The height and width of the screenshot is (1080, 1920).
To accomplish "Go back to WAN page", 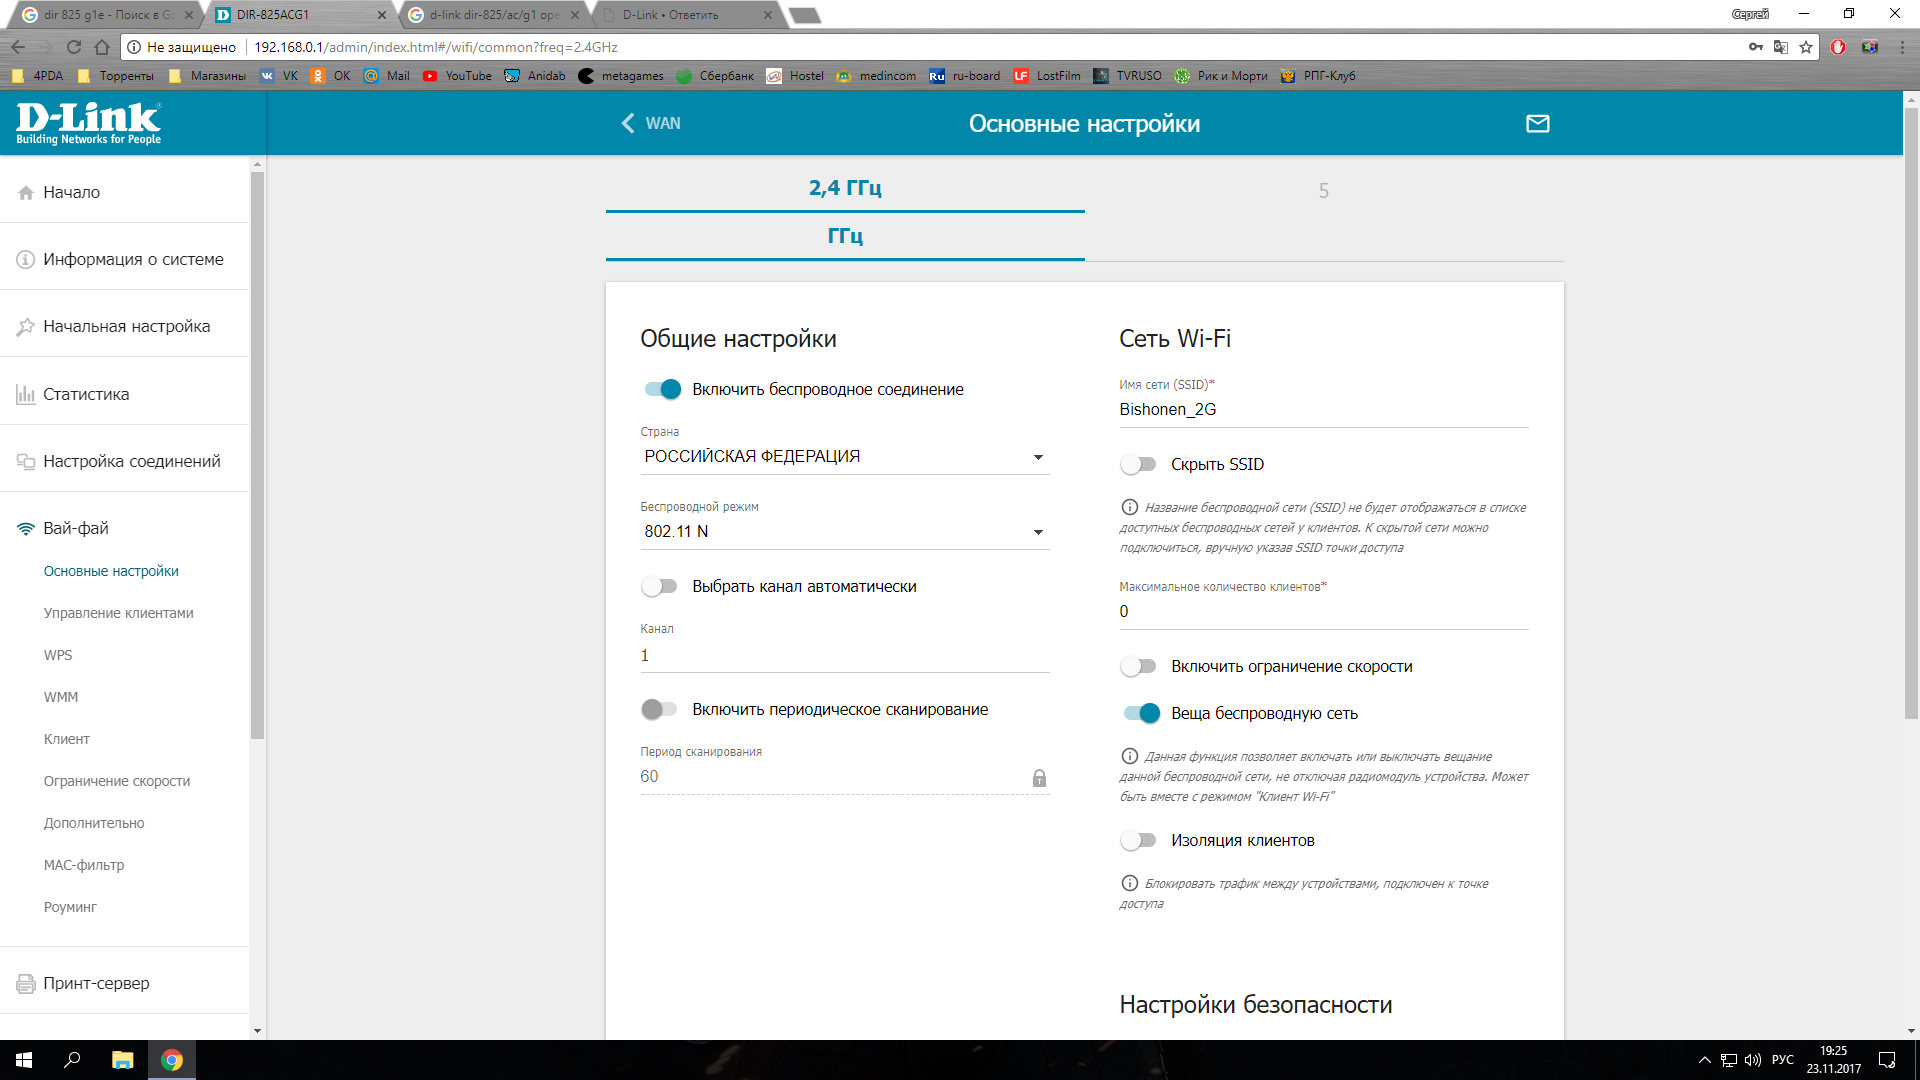I will 651,123.
